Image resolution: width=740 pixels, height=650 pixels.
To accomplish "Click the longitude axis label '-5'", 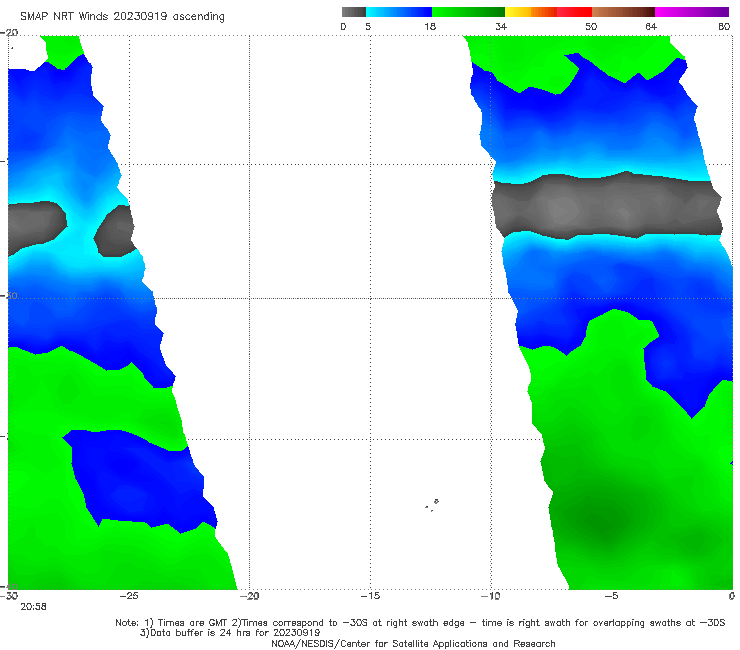I will point(611,596).
